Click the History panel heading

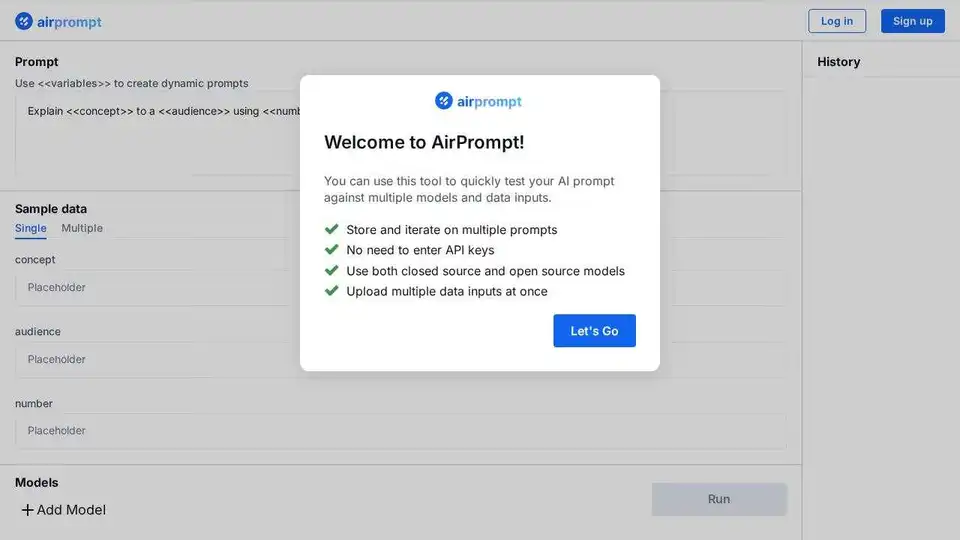[838, 62]
